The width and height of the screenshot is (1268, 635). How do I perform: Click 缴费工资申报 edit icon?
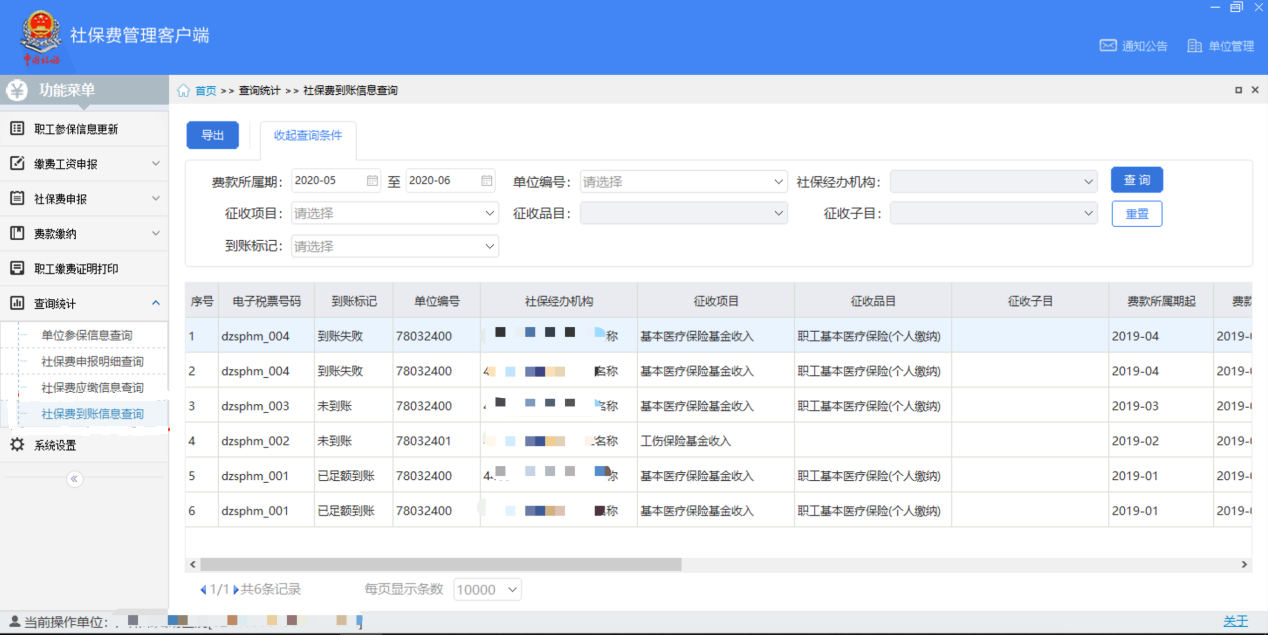pyautogui.click(x=17, y=163)
